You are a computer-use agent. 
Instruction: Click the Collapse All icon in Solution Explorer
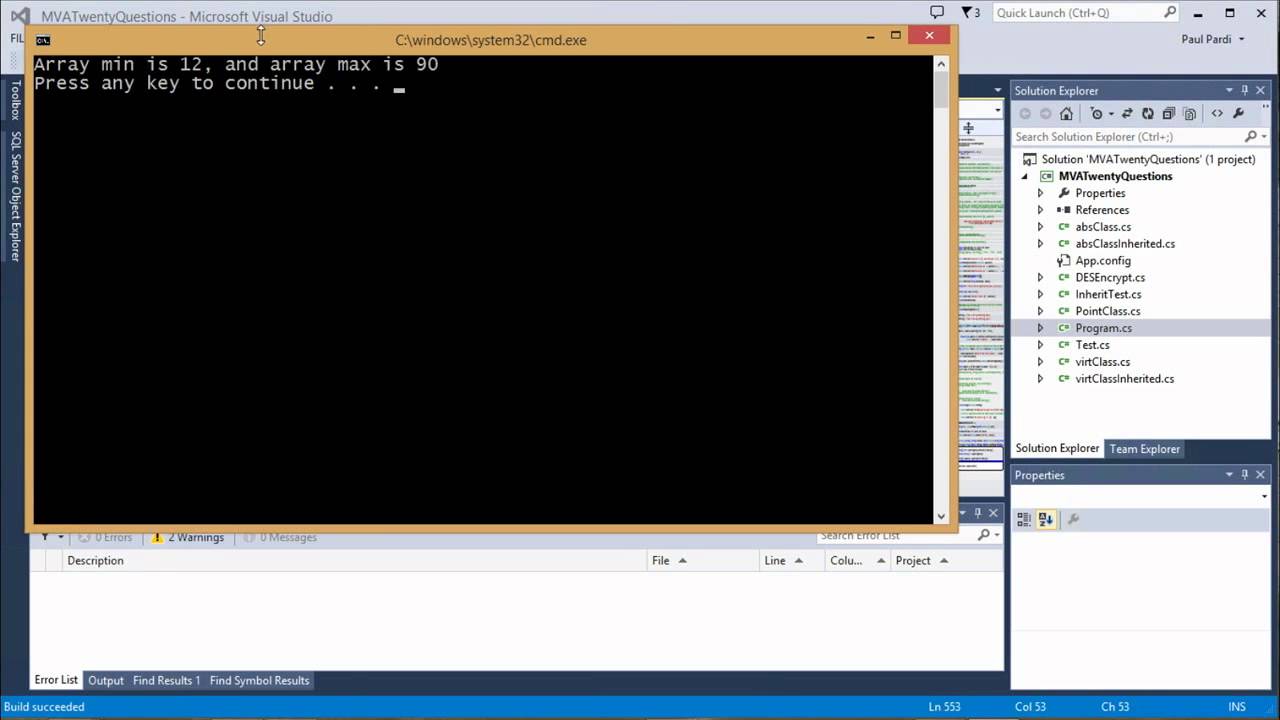coord(1168,114)
